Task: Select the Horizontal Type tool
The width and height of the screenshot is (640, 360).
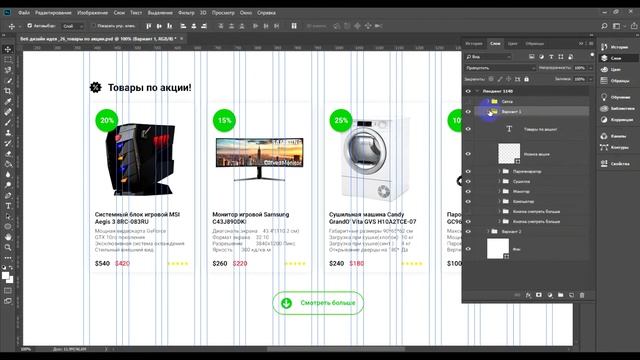Action: [8, 206]
